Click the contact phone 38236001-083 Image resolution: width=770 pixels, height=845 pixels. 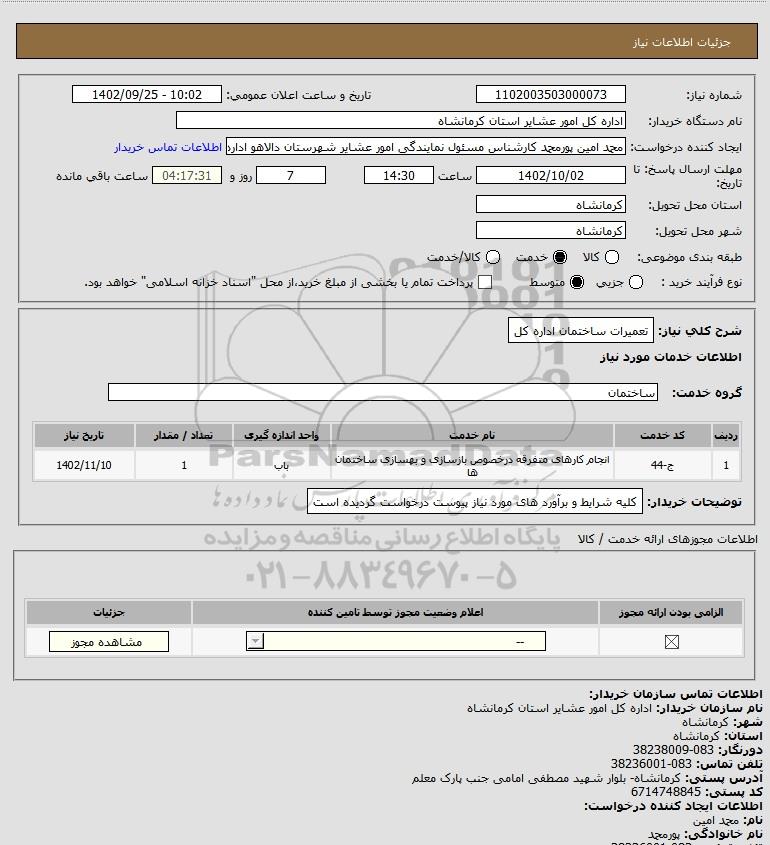pyautogui.click(x=651, y=764)
